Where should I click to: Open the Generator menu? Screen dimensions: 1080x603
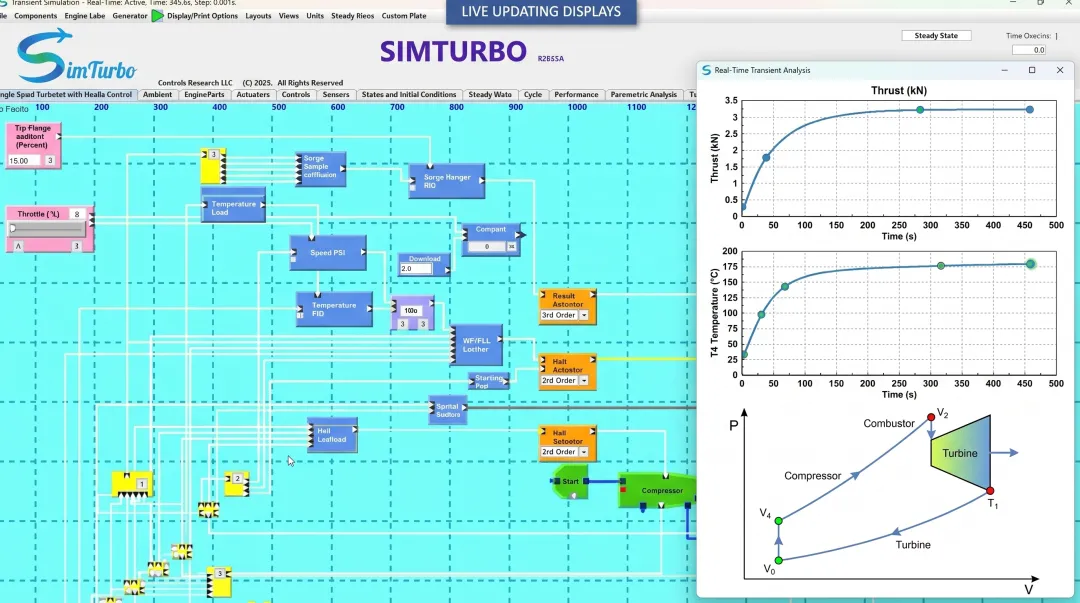coord(129,16)
